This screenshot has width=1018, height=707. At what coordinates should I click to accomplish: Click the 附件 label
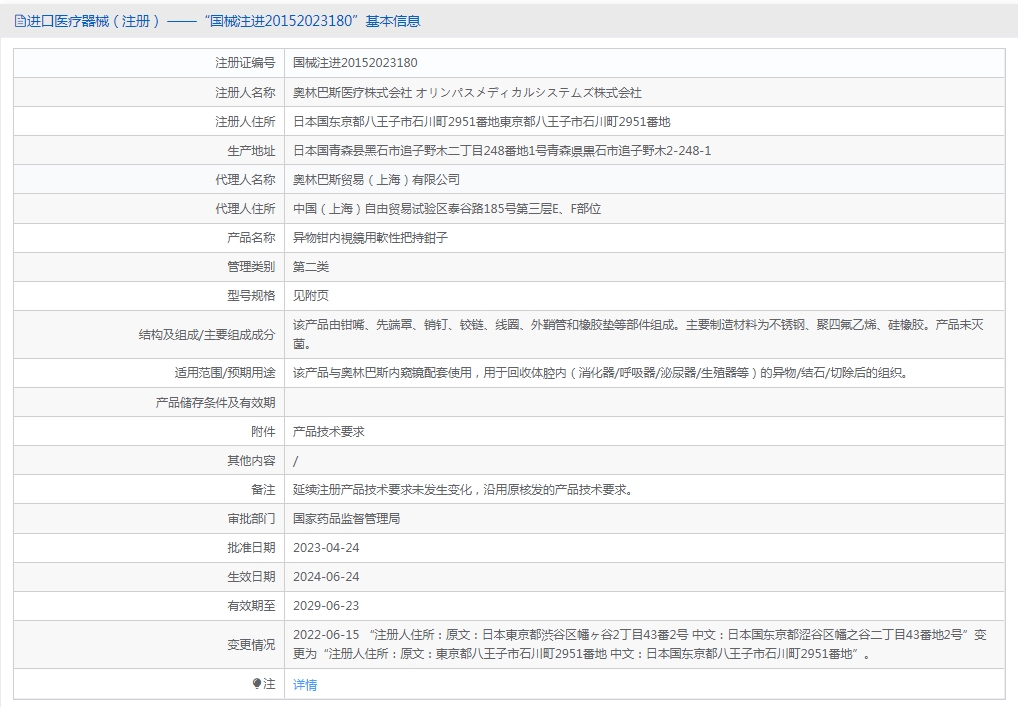[x=264, y=432]
